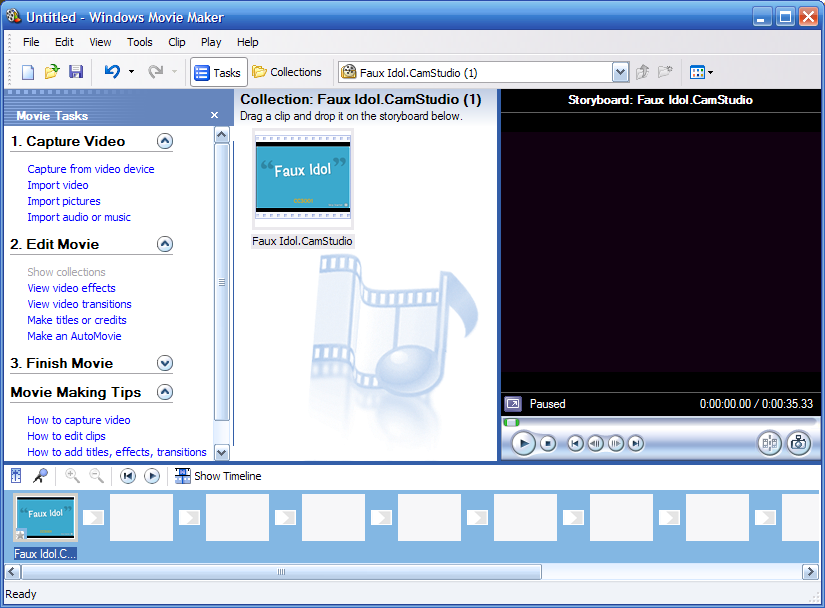Choose the Import video link

pyautogui.click(x=58, y=185)
